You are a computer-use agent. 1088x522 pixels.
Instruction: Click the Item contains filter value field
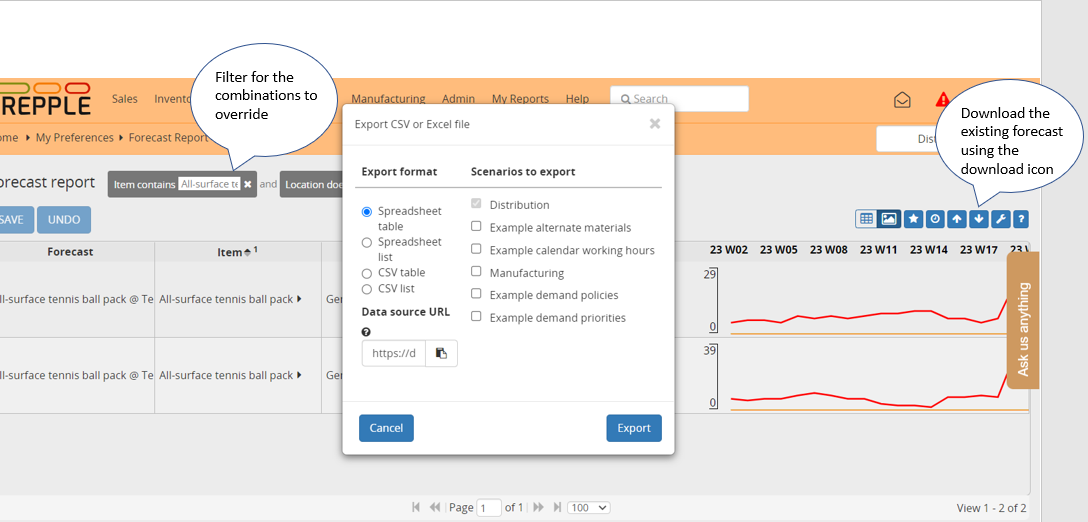(209, 184)
